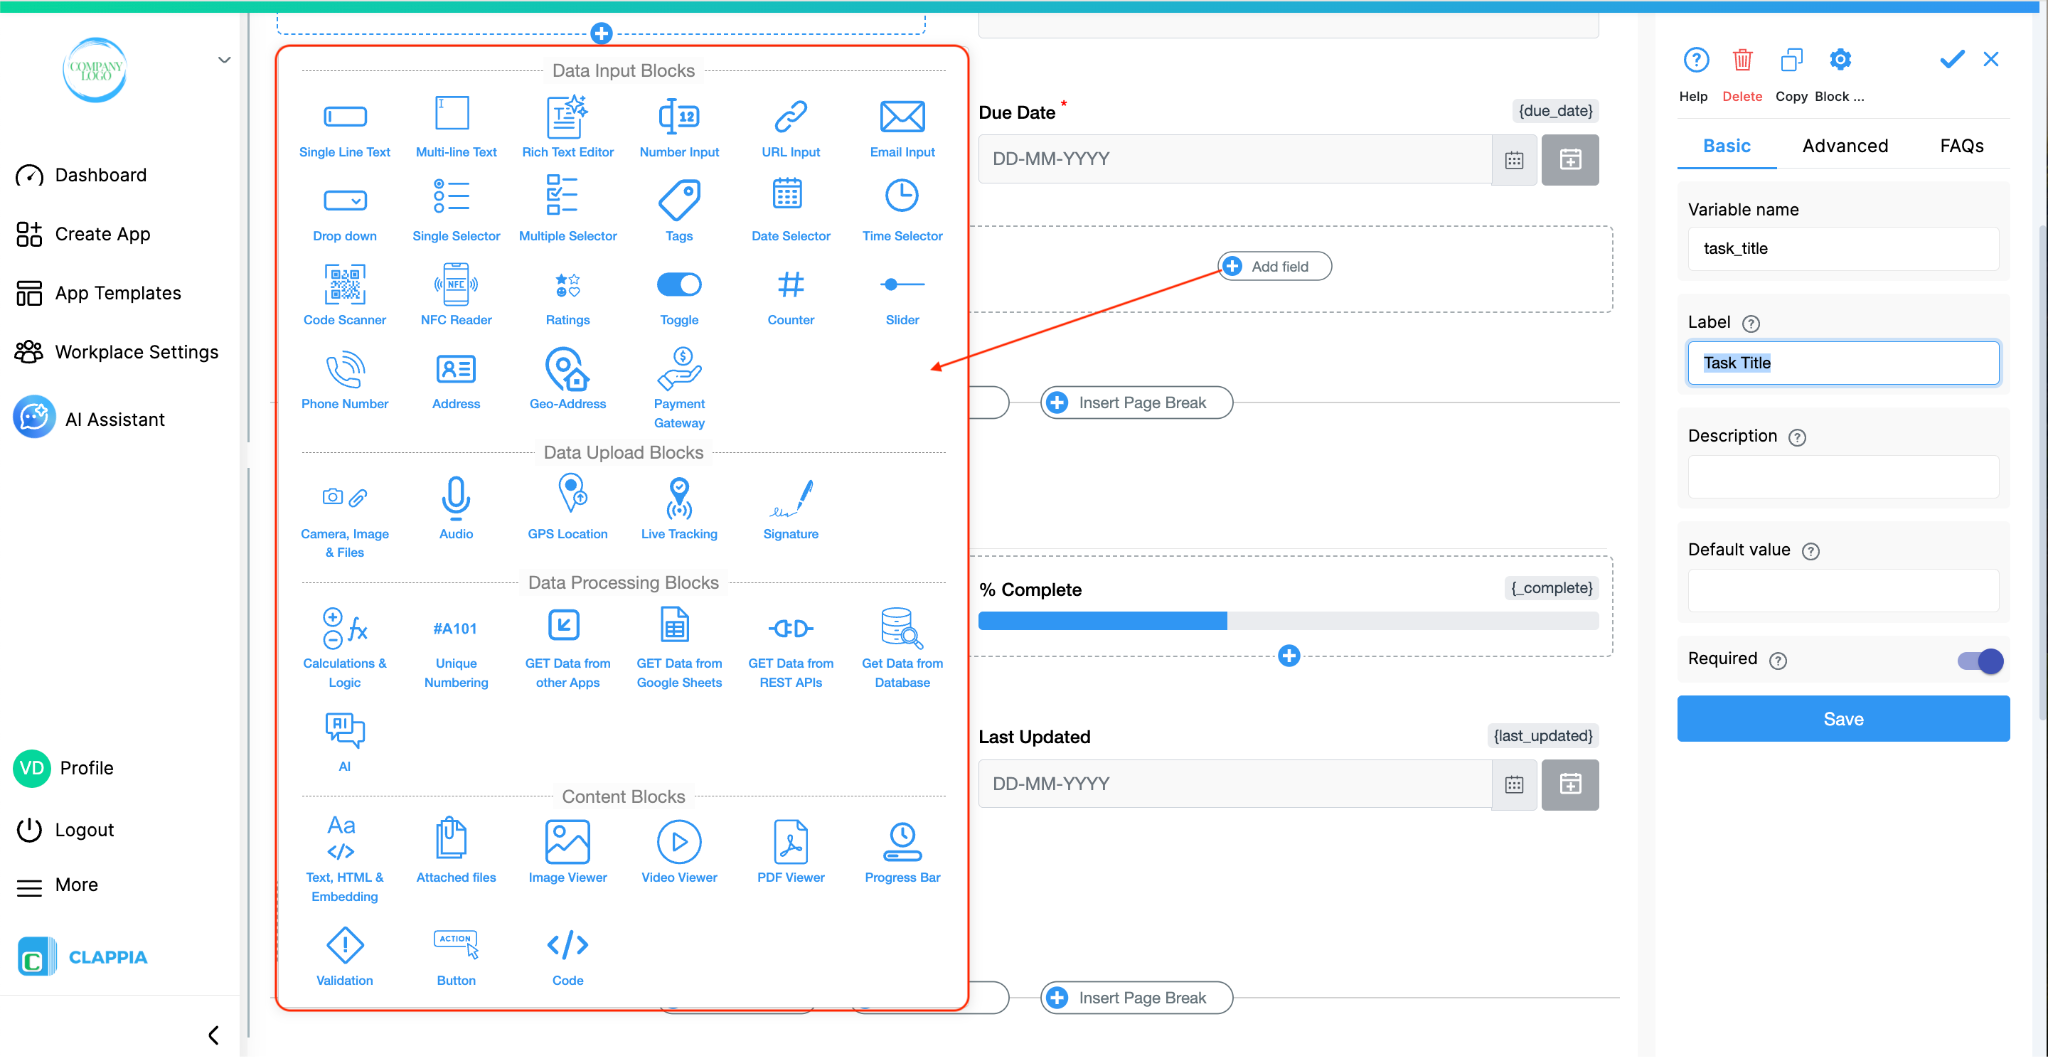Open the FAQs tab

(x=1962, y=145)
